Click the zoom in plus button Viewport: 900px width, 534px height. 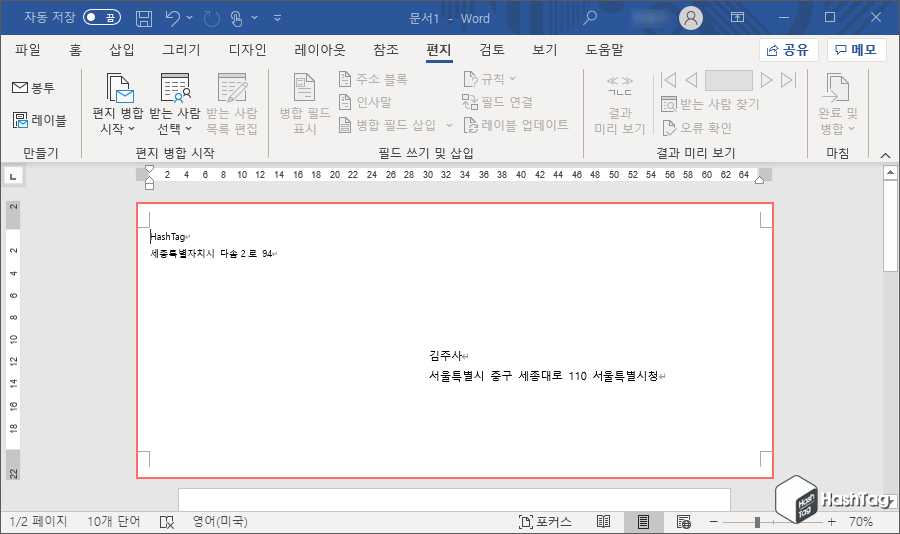[x=831, y=521]
